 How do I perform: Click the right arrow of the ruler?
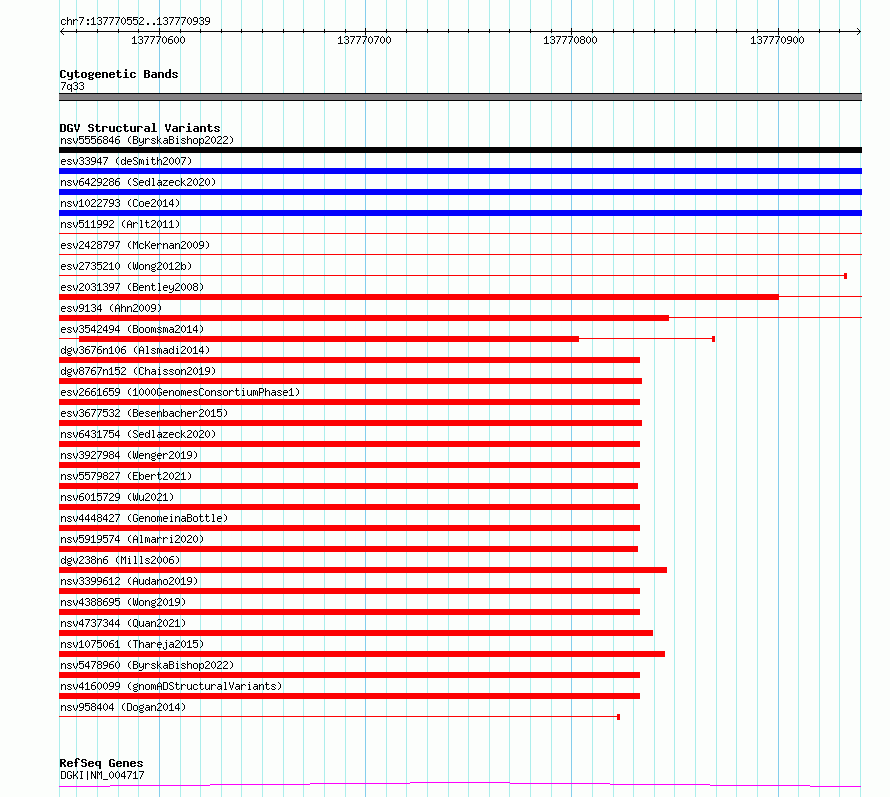pos(859,31)
